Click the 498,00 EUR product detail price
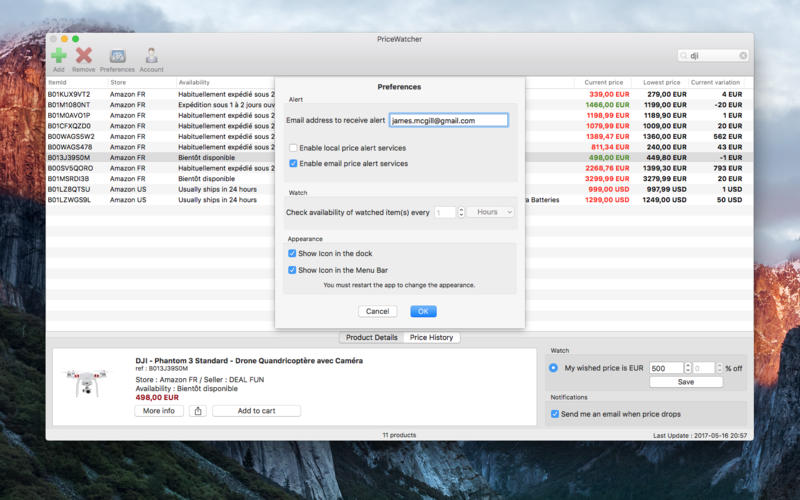Image resolution: width=800 pixels, height=500 pixels. pos(157,397)
